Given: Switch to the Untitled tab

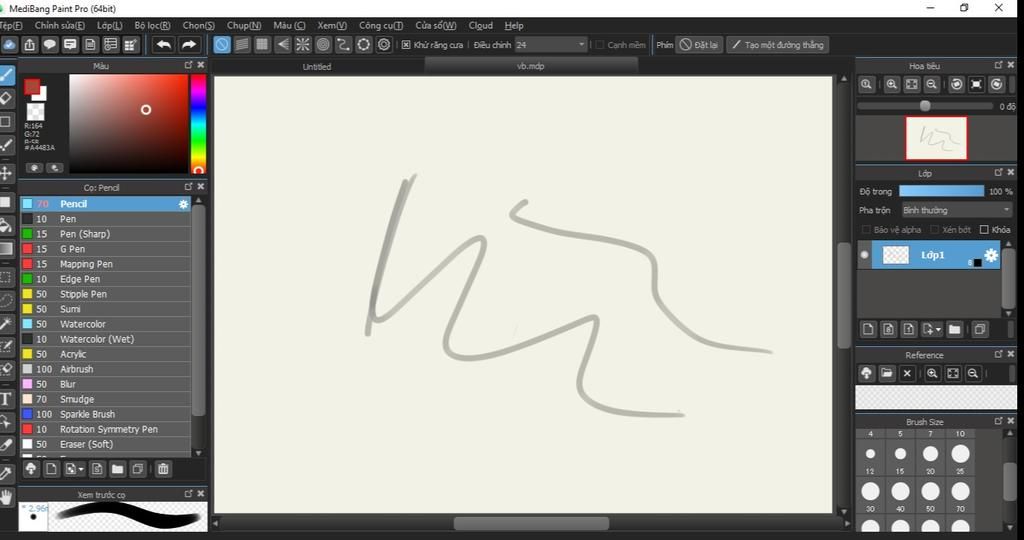Looking at the screenshot, I should point(317,67).
